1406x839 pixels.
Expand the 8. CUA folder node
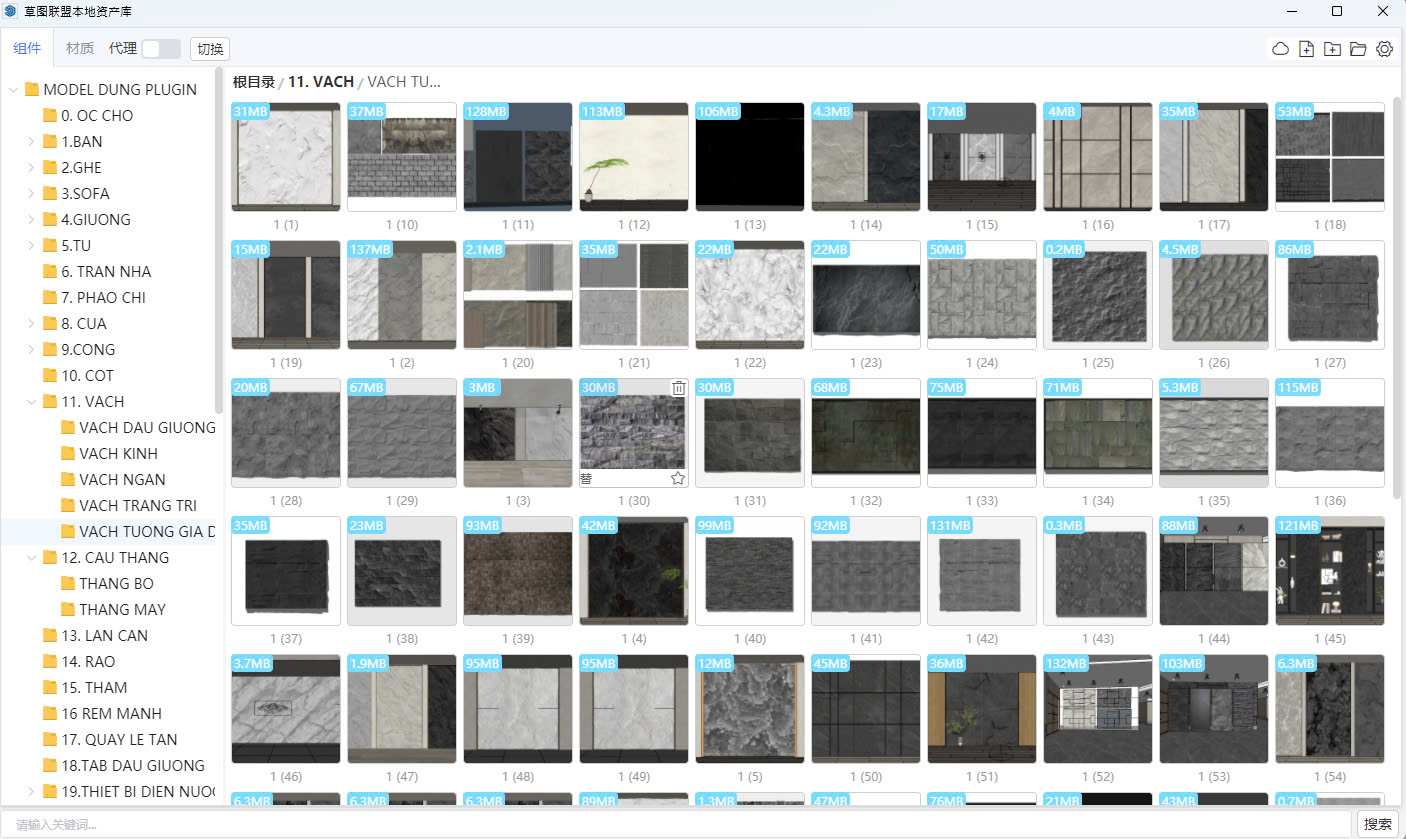coord(32,324)
